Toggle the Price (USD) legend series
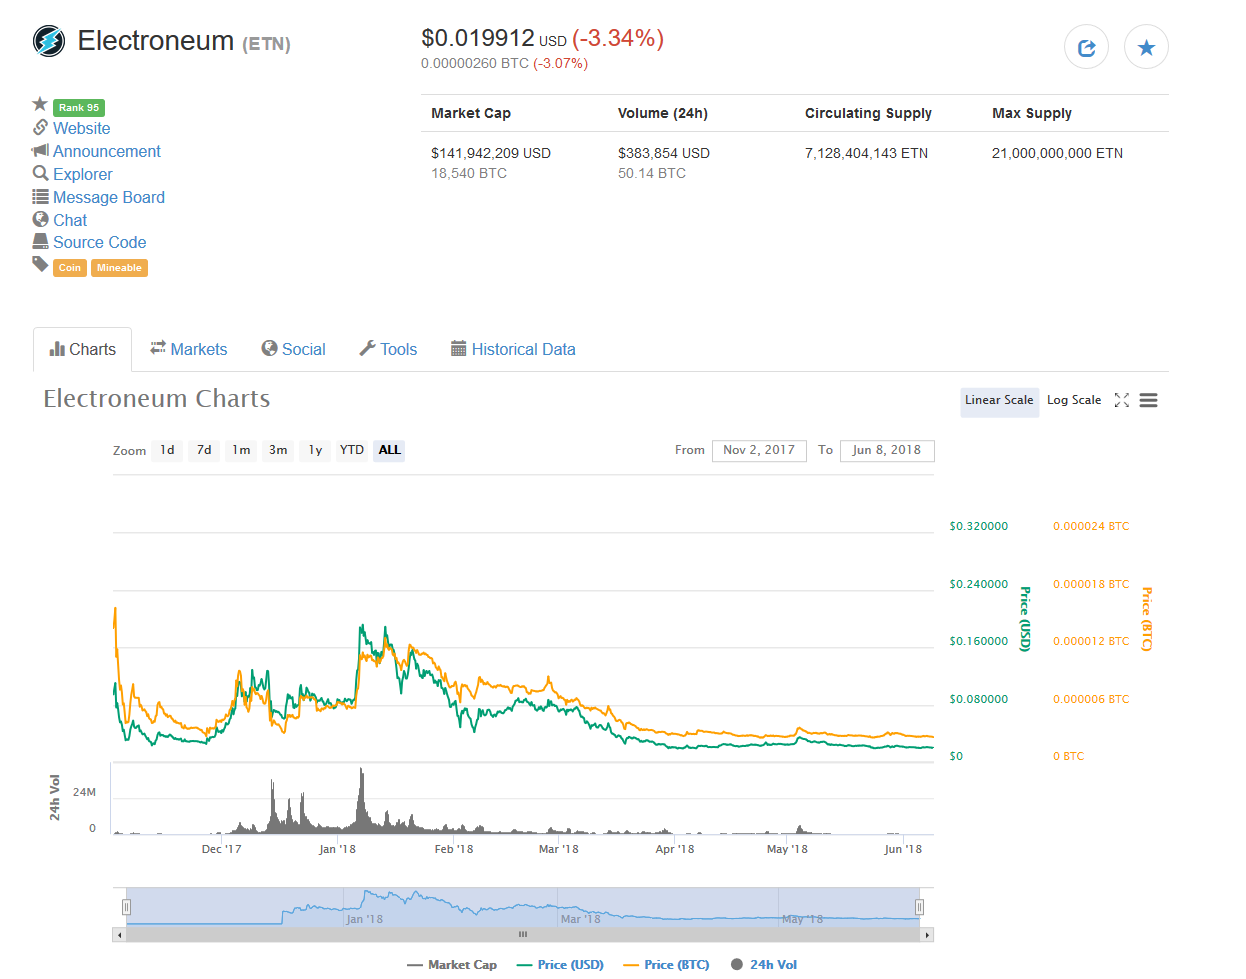The image size is (1246, 979). pos(560,965)
